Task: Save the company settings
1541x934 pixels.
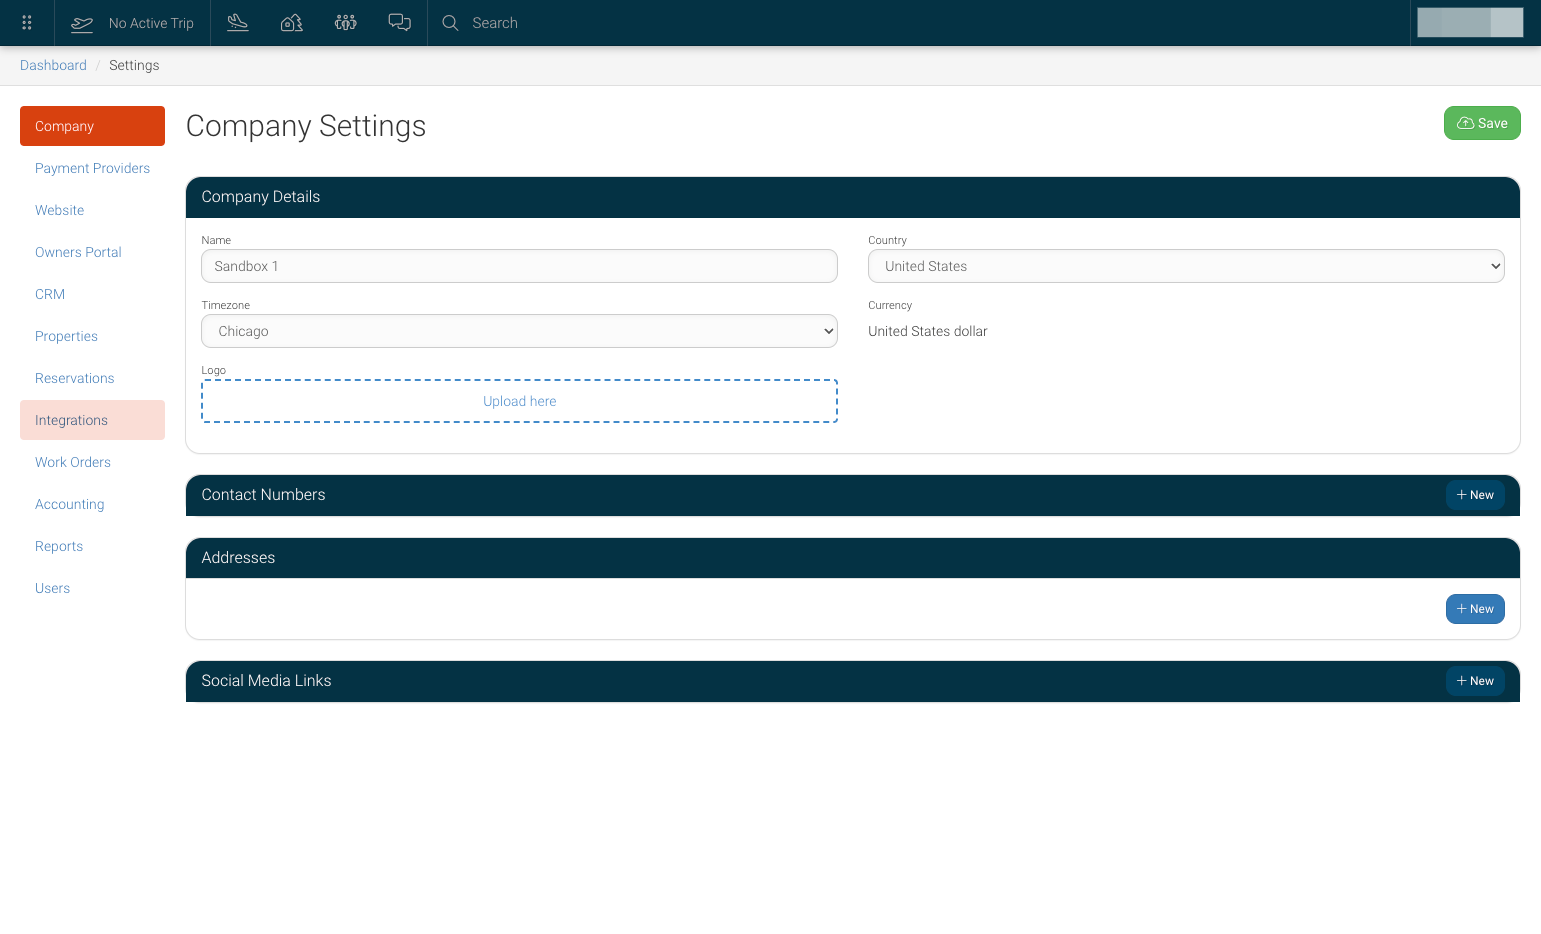Action: 1482,123
